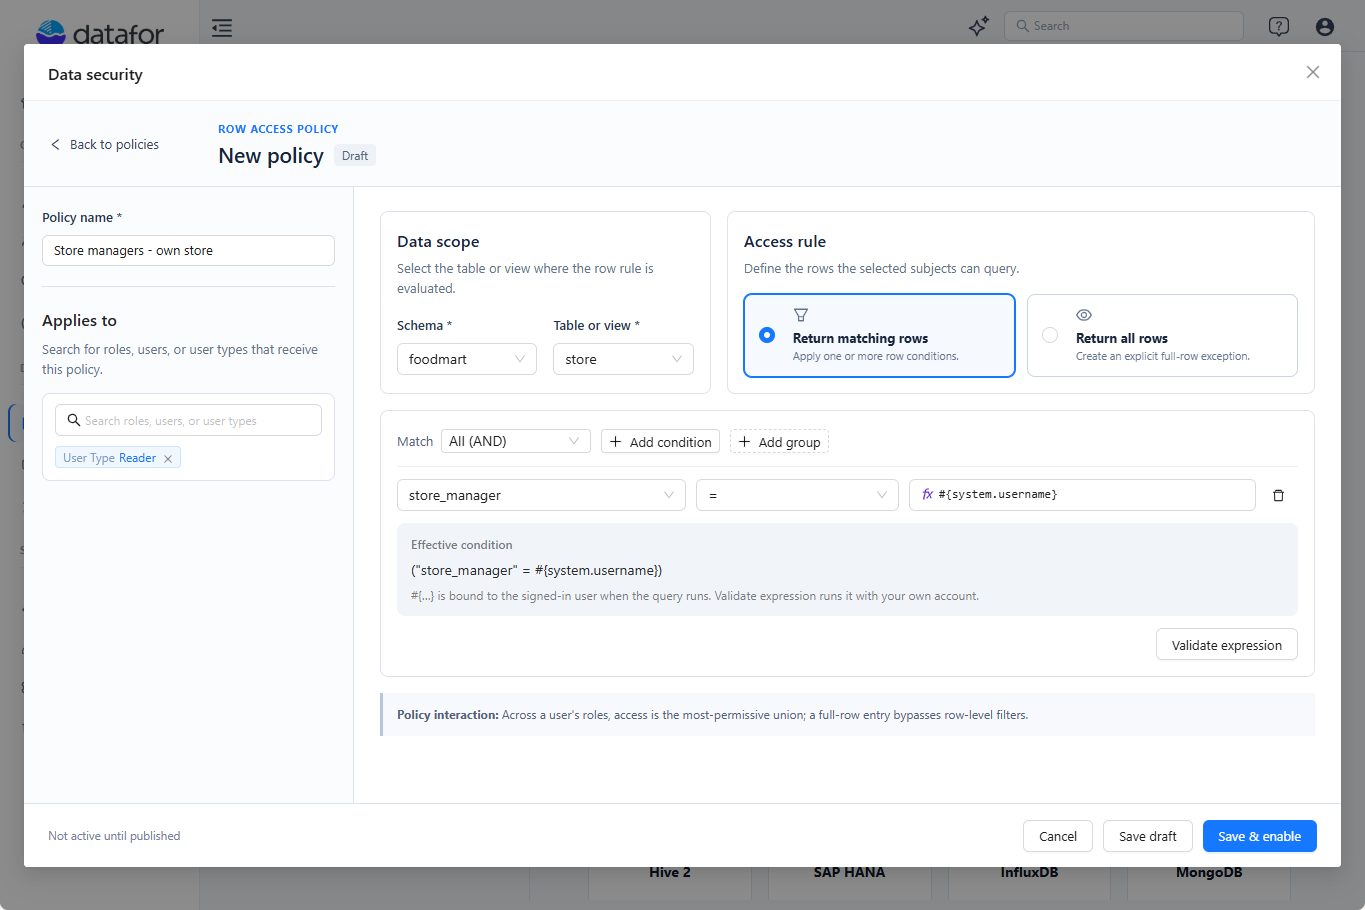The height and width of the screenshot is (910, 1365).
Task: Open the AI sparkle assistant icon
Action: (979, 27)
